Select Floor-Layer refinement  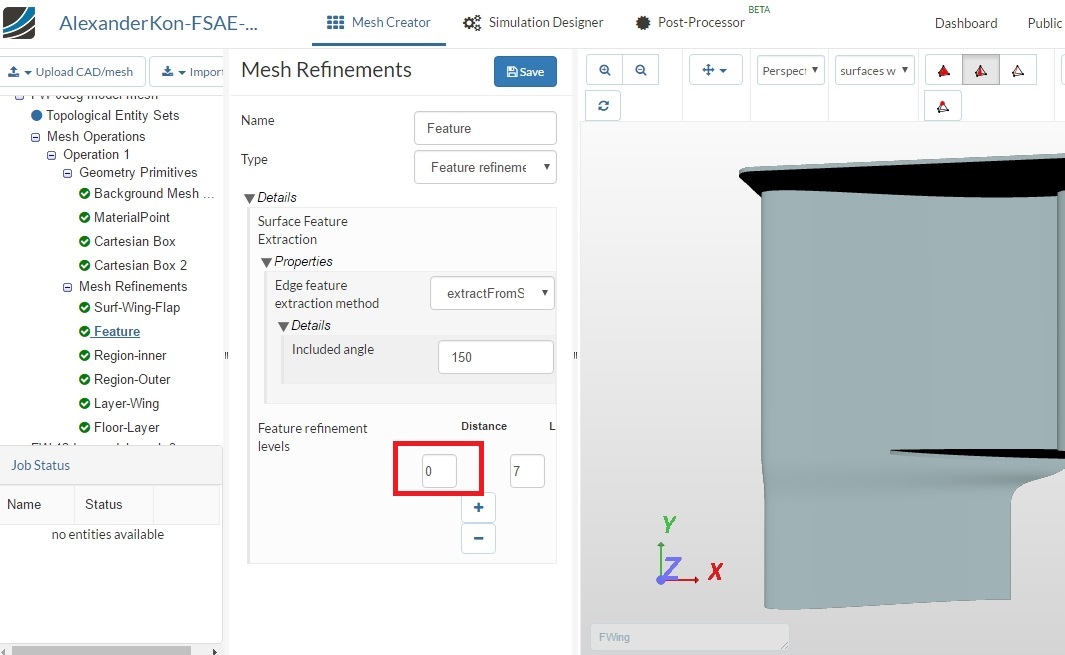click(126, 427)
